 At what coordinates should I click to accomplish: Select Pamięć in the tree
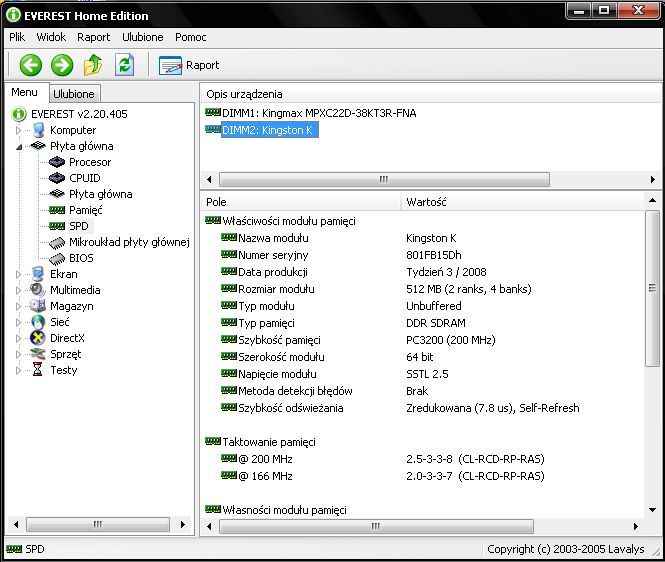point(85,210)
